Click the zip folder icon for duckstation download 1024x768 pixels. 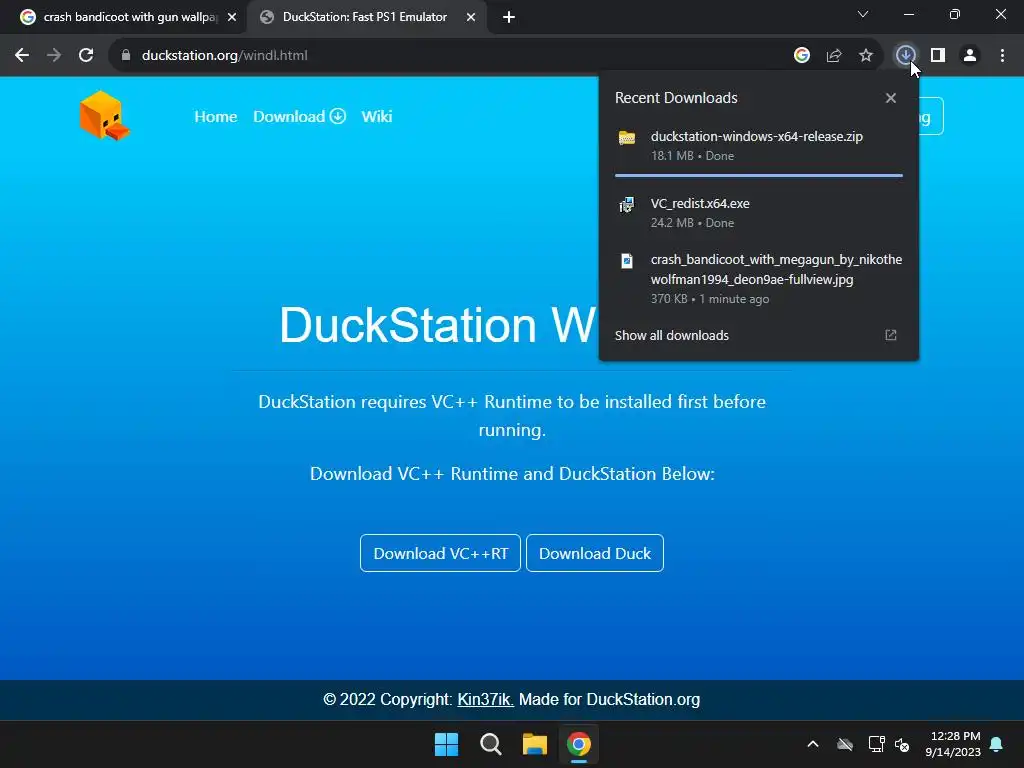point(627,138)
